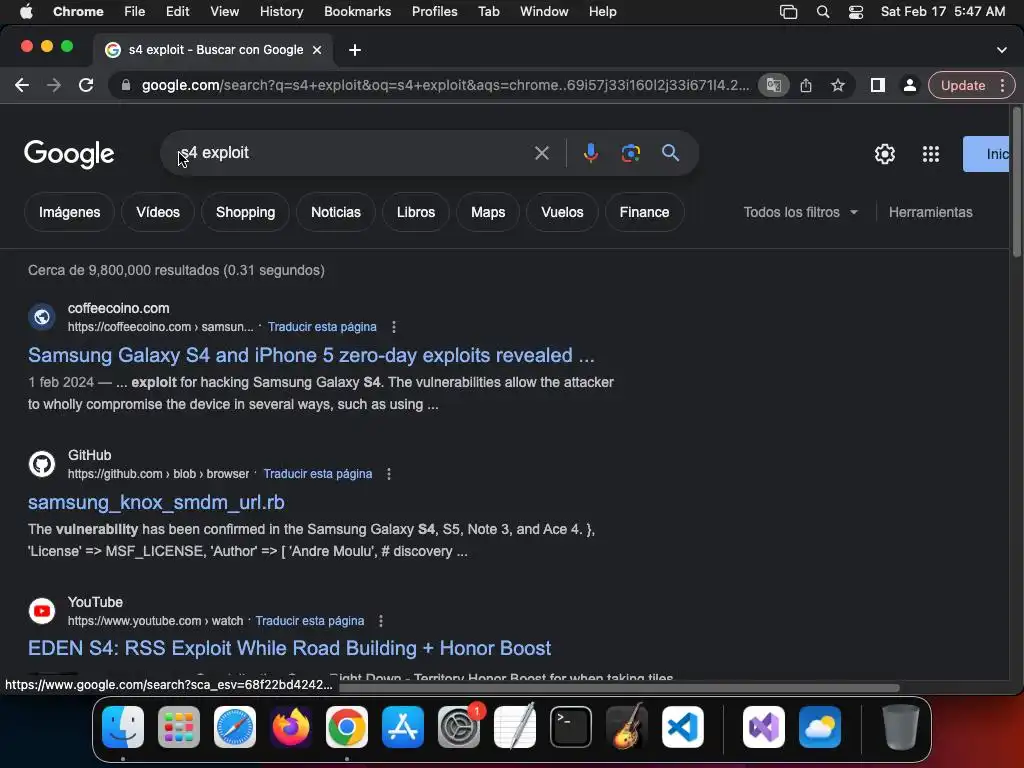
Task: Expand the tab search chevron
Action: 1002,50
